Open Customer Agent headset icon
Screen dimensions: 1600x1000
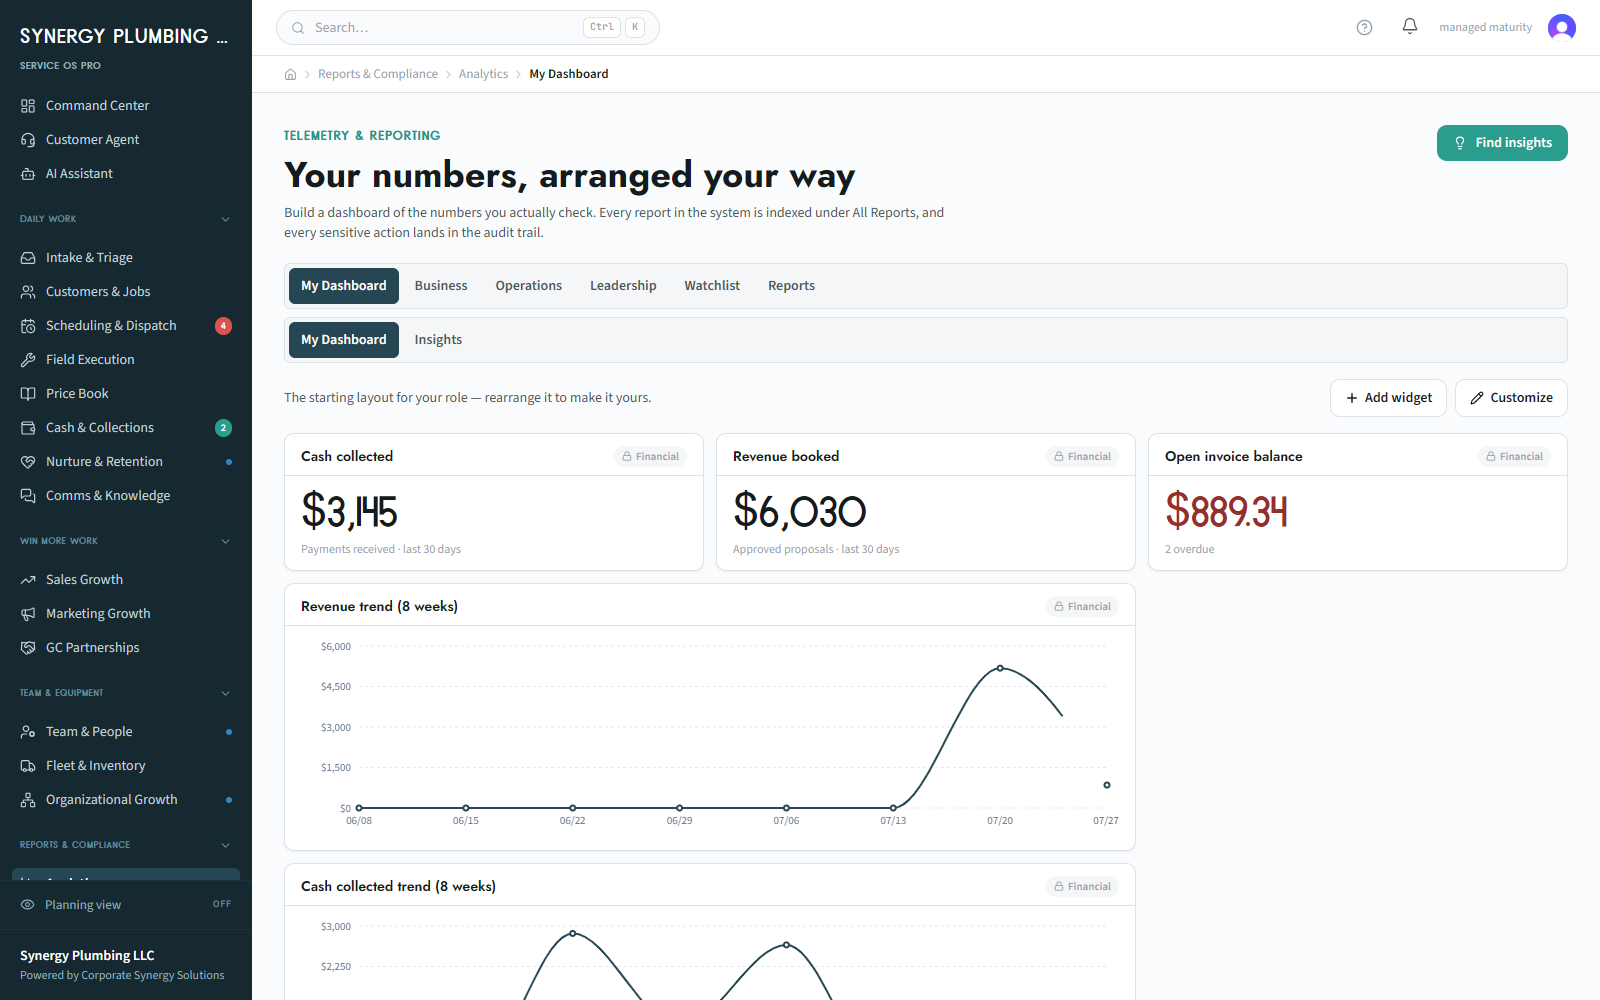(x=28, y=140)
